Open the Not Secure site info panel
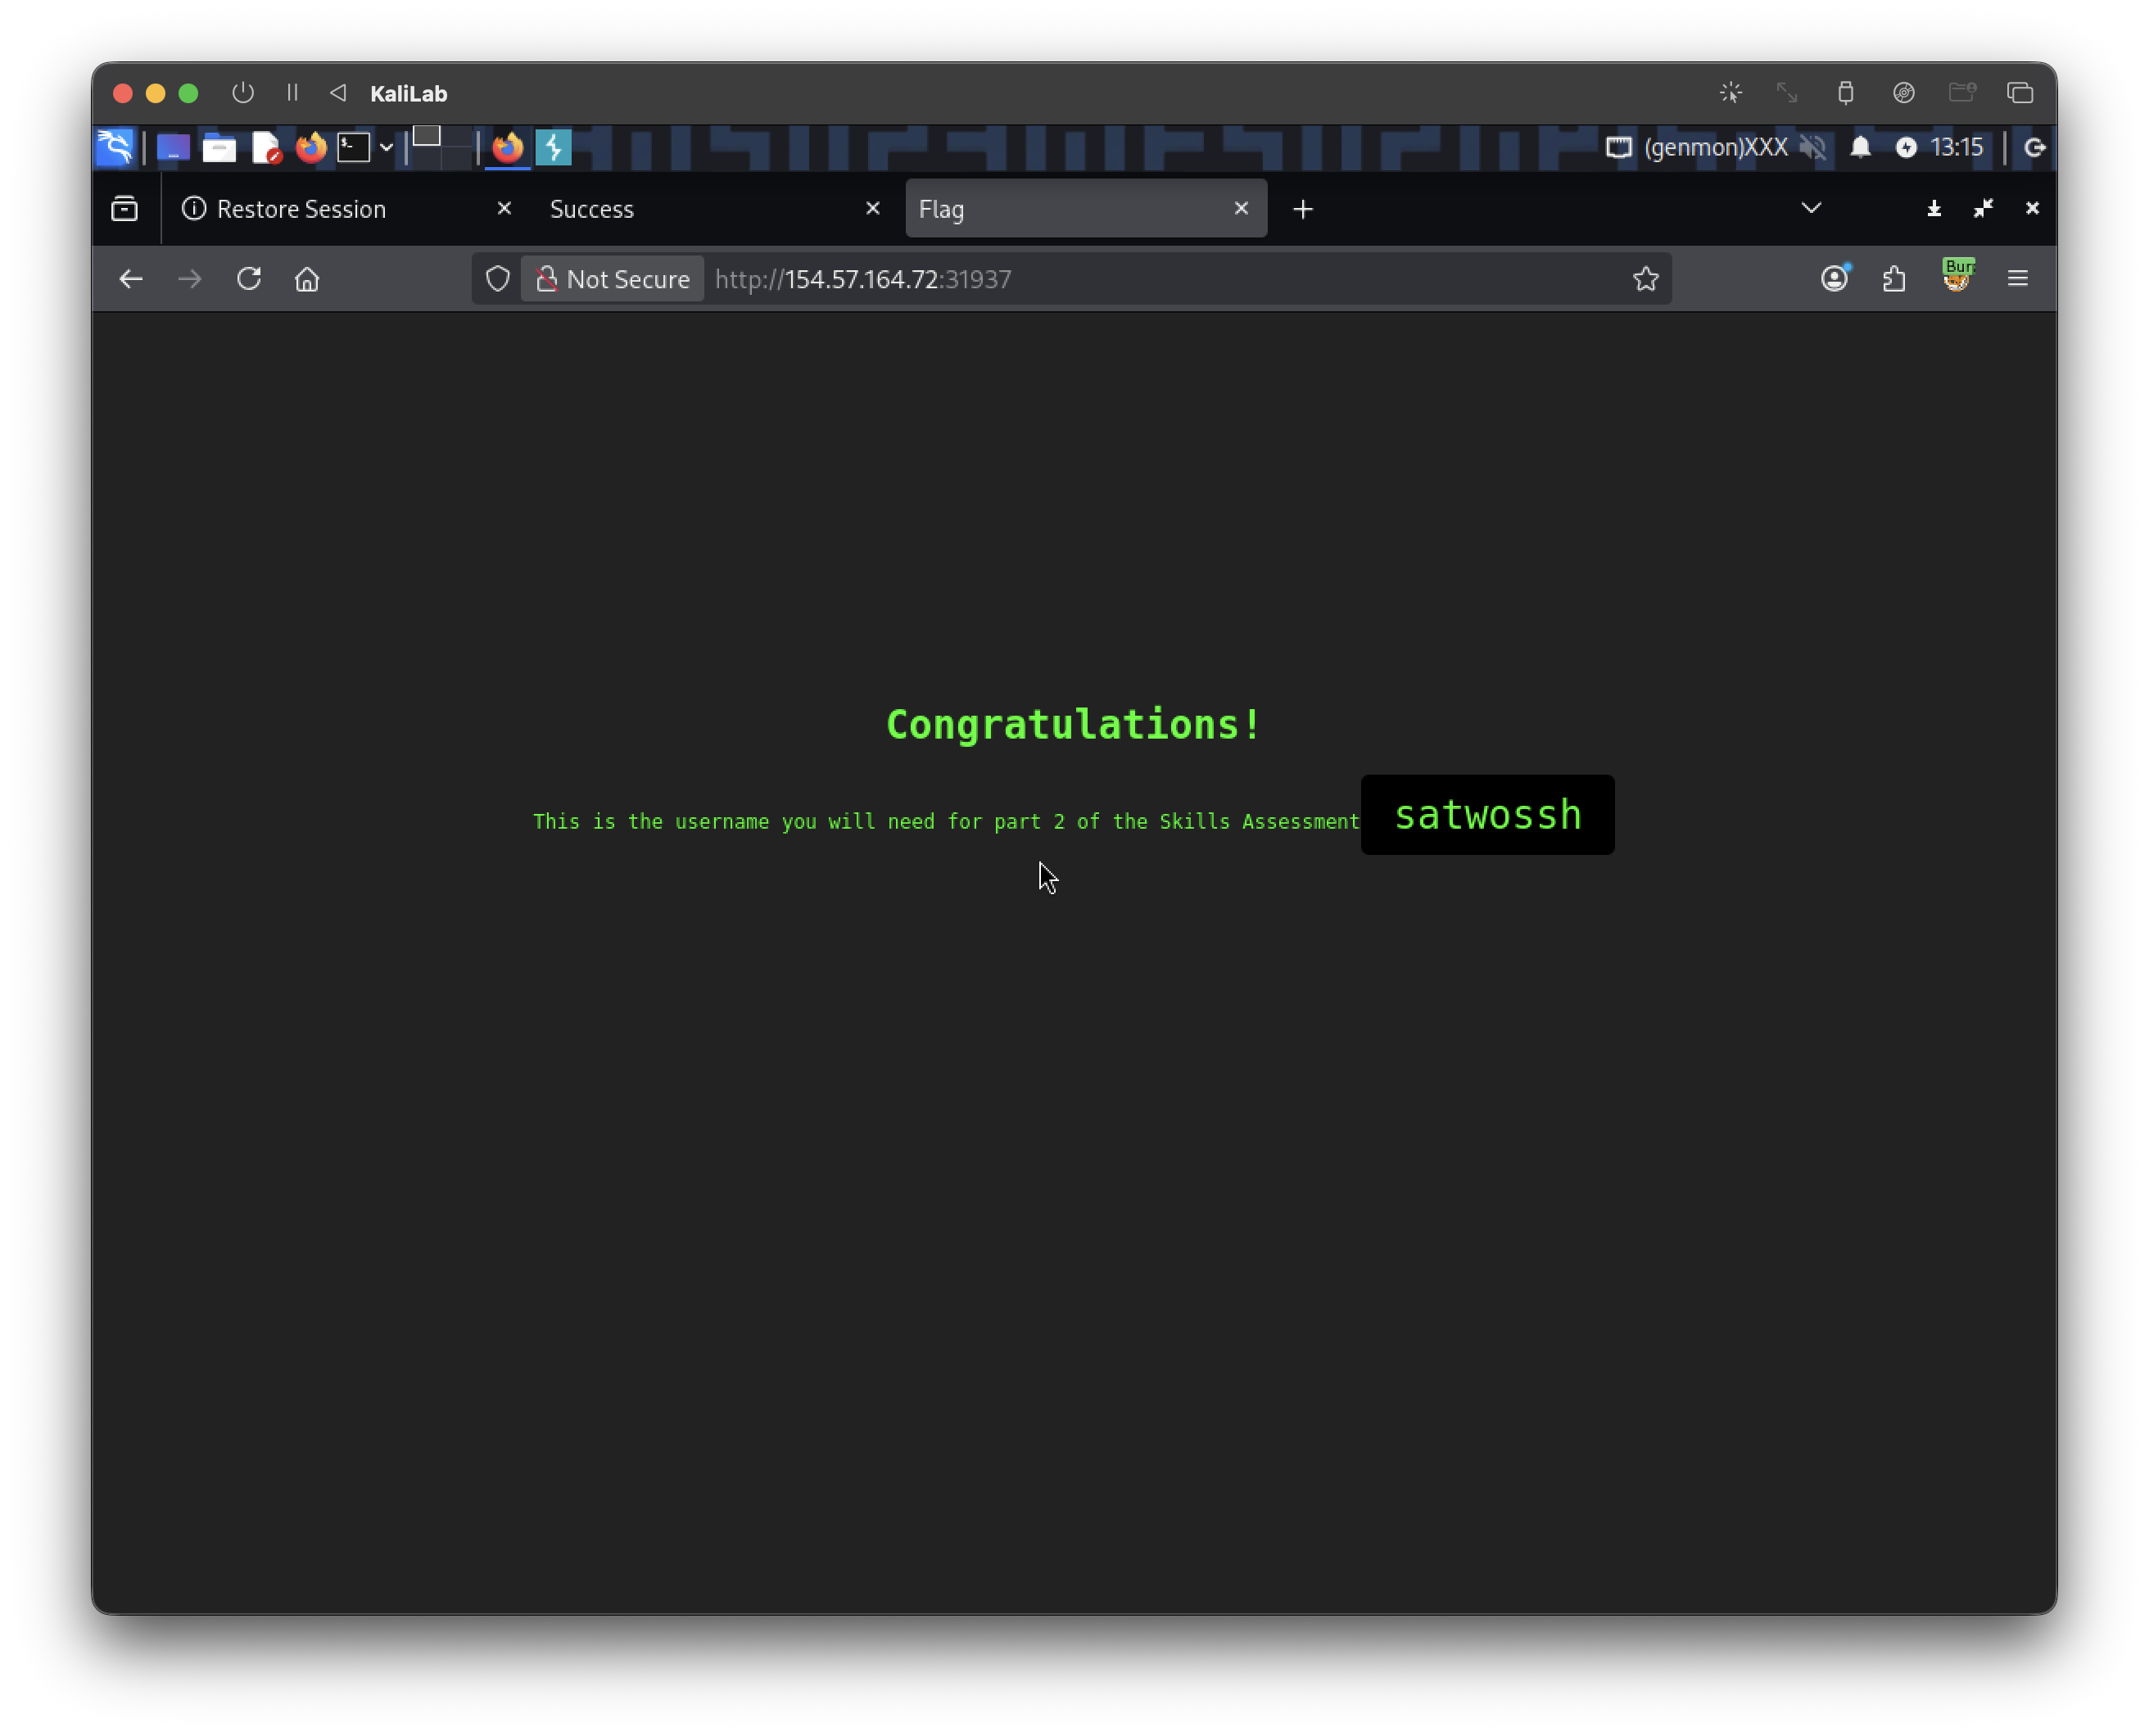The image size is (2149, 1736). [612, 279]
